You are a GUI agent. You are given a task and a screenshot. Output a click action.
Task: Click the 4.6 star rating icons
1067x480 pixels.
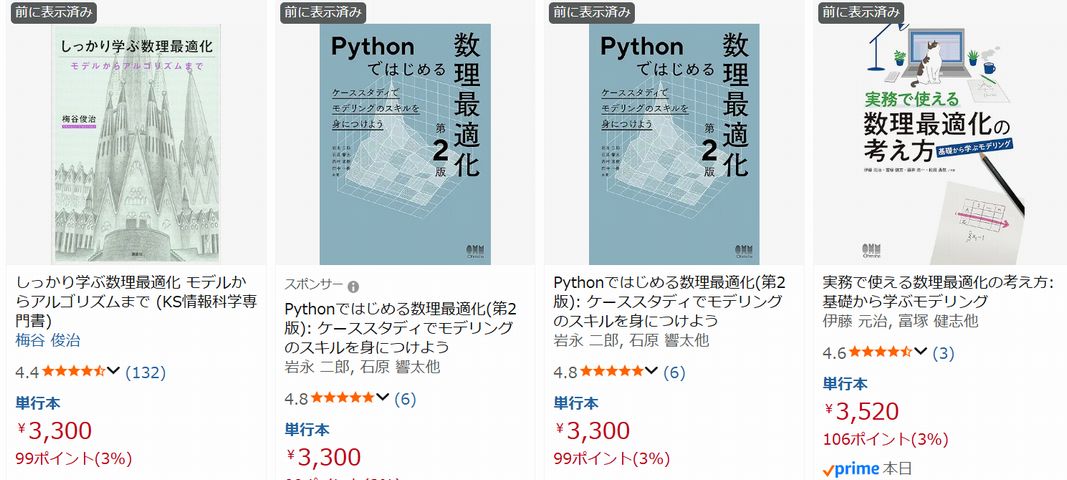coord(880,352)
